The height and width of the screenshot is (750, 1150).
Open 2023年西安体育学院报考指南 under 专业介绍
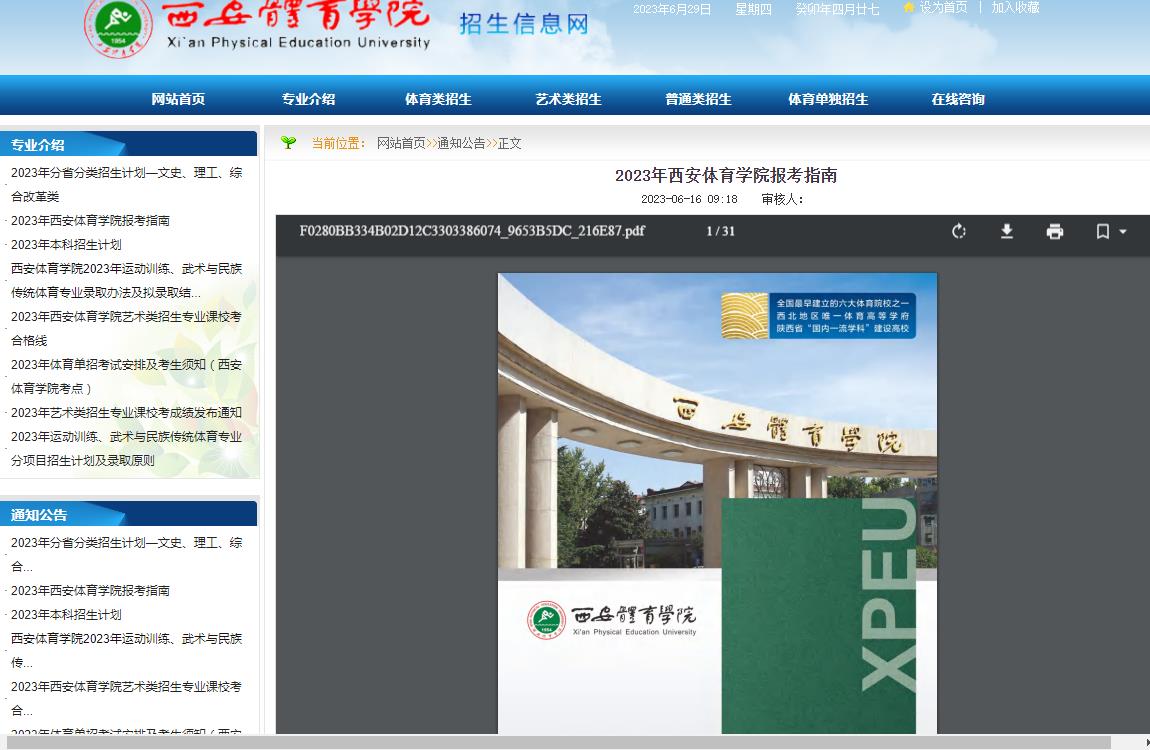point(90,221)
